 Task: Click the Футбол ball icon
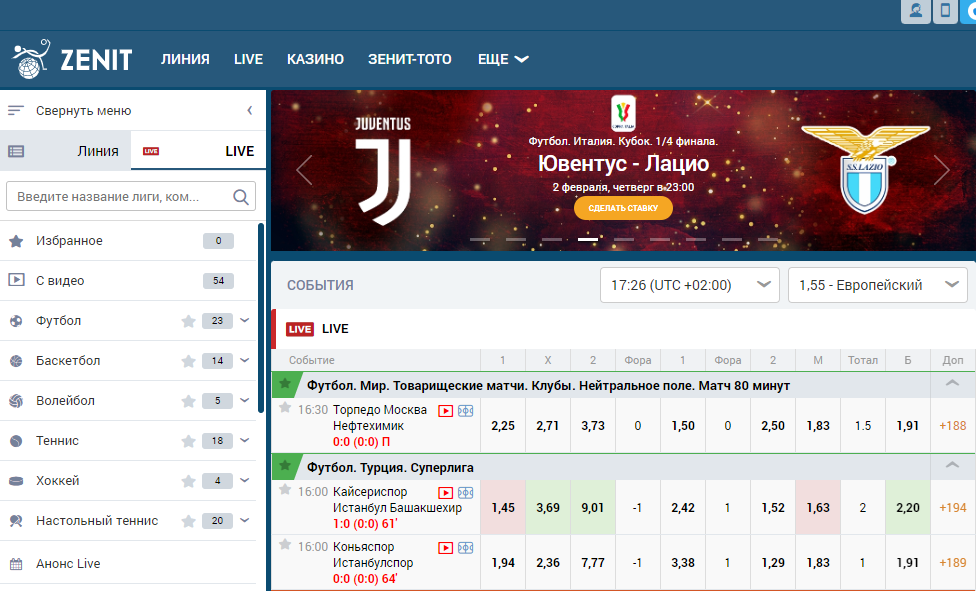tap(16, 321)
